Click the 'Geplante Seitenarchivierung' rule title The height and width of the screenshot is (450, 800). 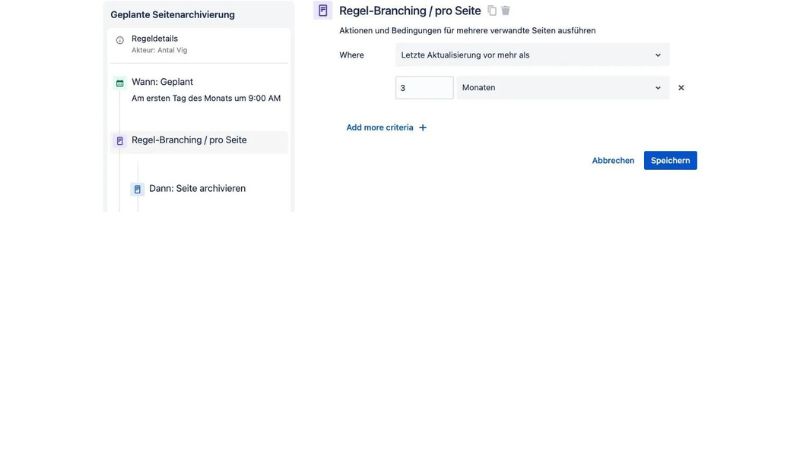173,15
